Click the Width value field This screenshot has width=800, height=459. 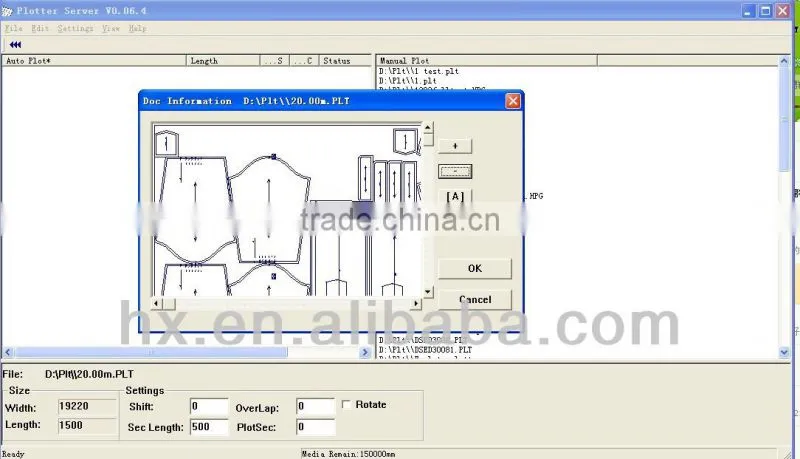[87, 406]
